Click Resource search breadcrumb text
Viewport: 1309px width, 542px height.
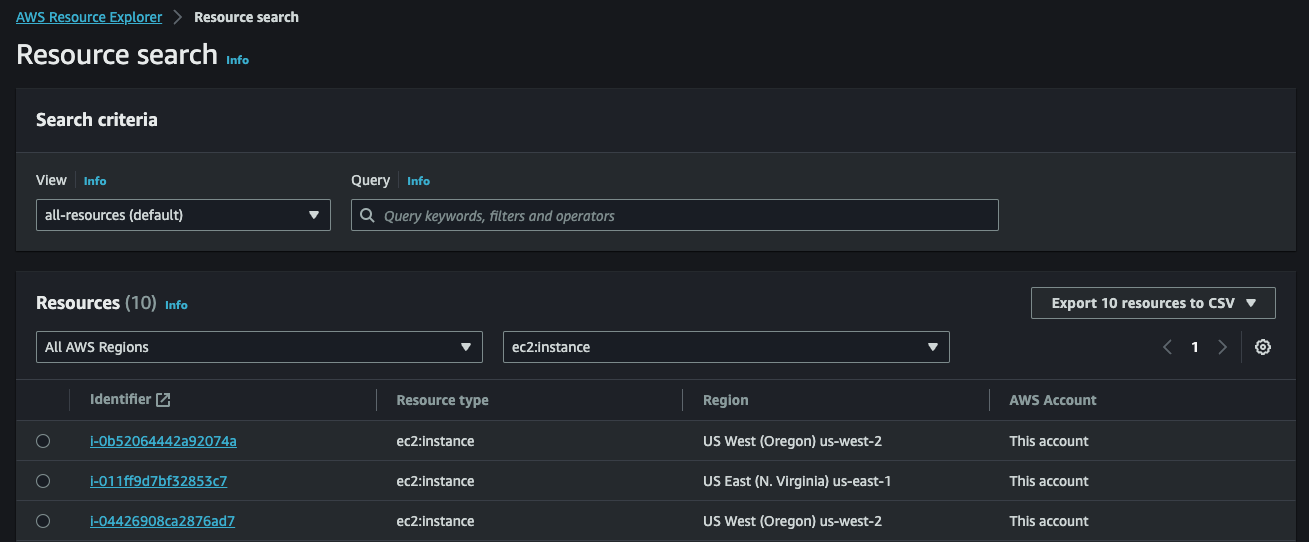pos(246,17)
